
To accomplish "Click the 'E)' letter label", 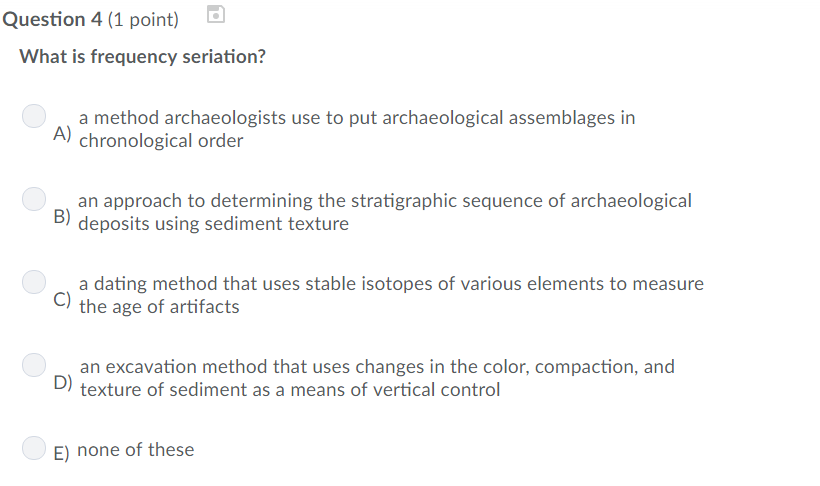I will (x=62, y=452).
